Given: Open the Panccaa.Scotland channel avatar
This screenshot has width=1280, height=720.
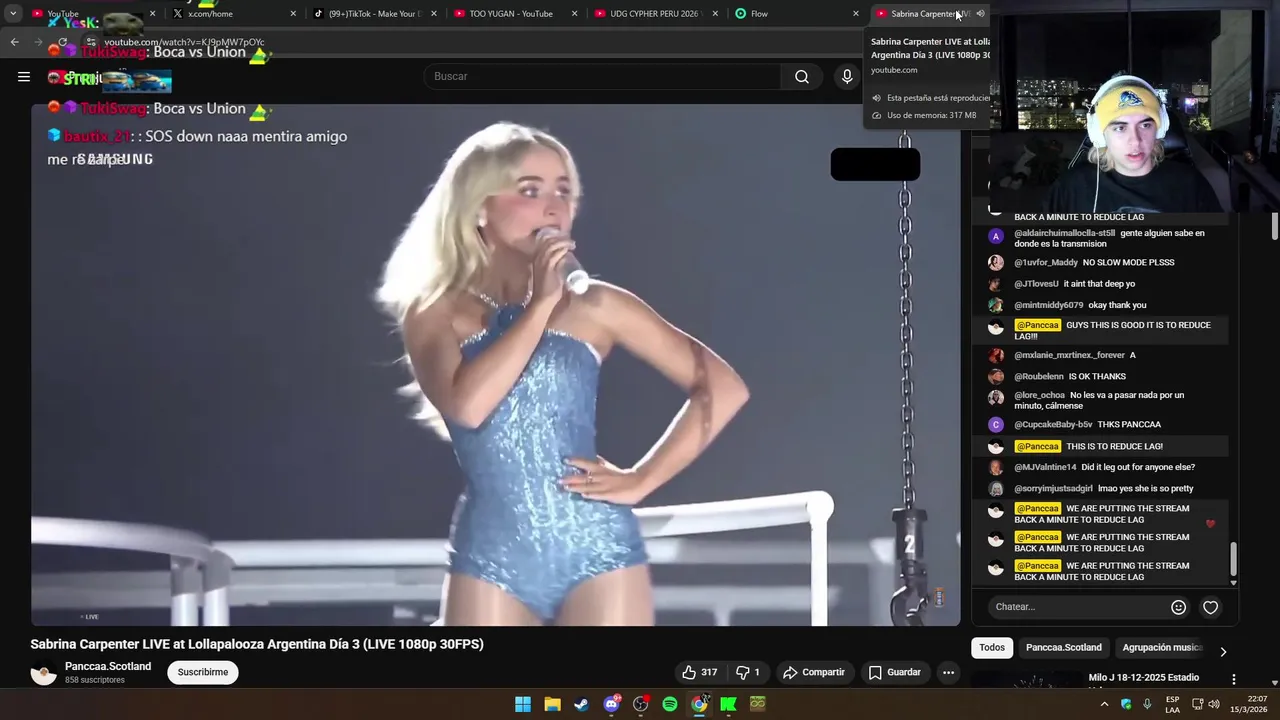Looking at the screenshot, I should coord(43,673).
